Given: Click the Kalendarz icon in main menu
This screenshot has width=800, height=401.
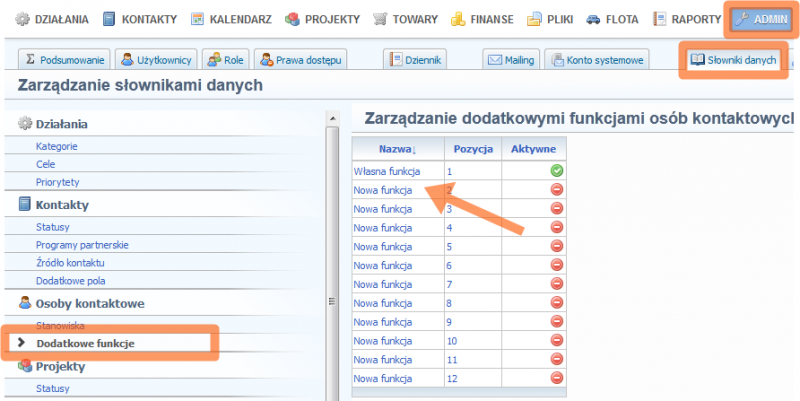Looking at the screenshot, I should [x=198, y=19].
